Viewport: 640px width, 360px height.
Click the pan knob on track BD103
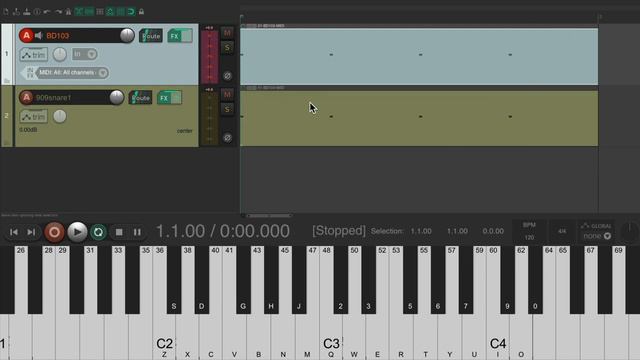60,54
